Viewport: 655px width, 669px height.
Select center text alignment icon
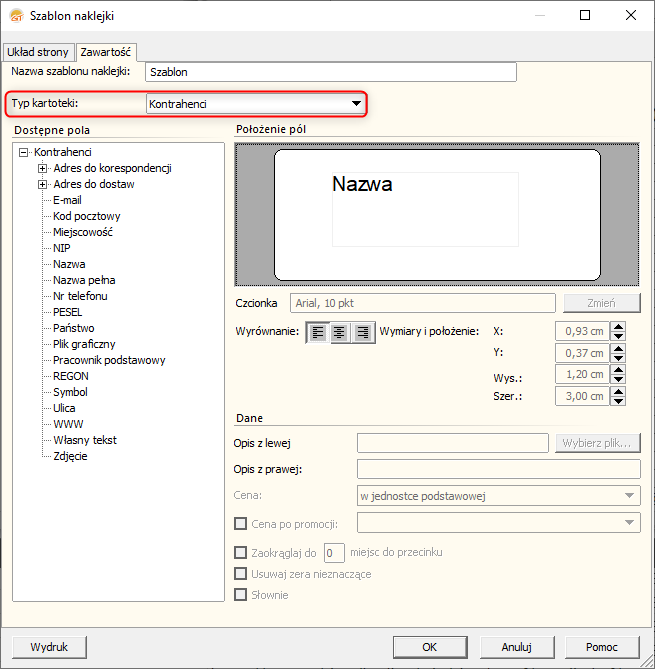339,332
